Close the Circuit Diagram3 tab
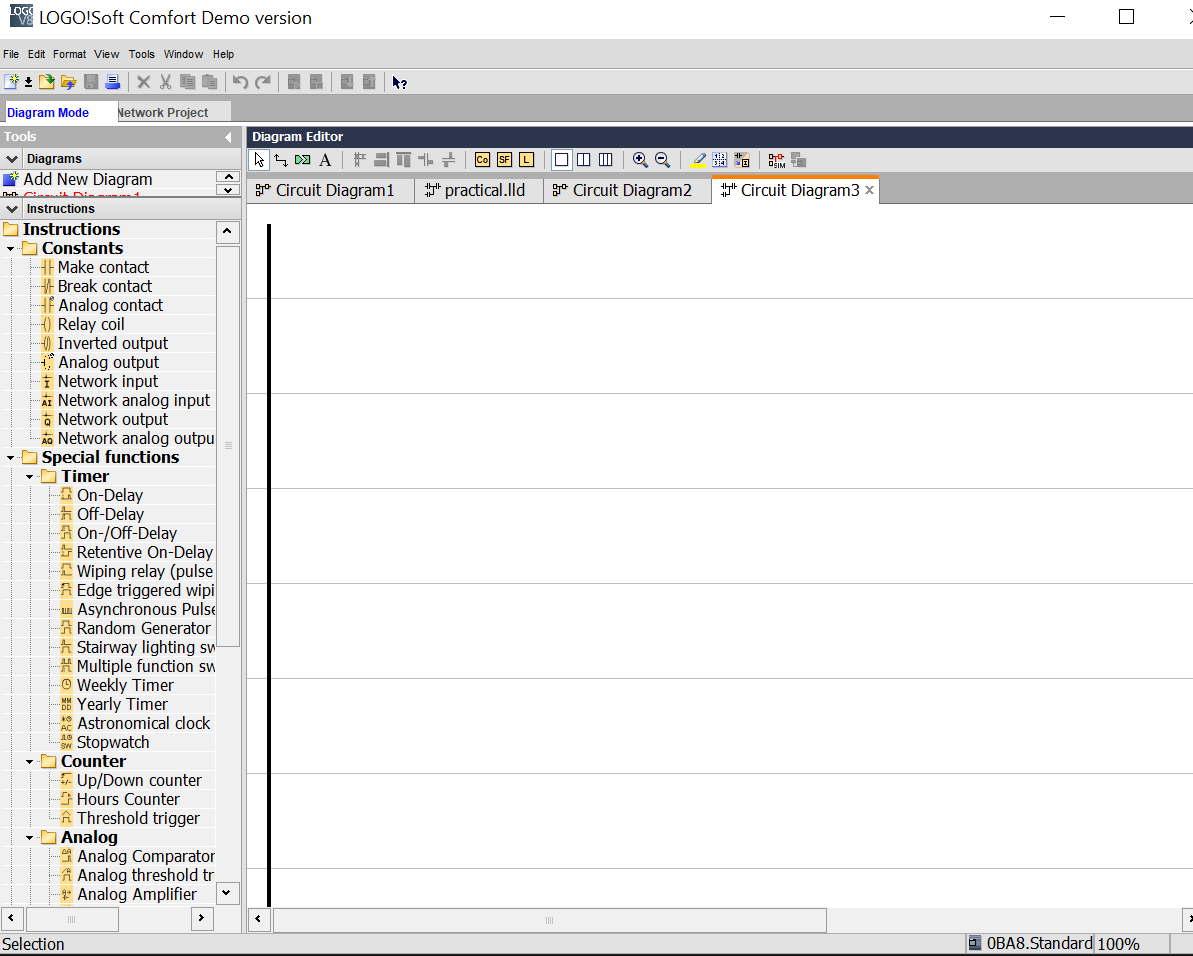Image resolution: width=1193 pixels, height=956 pixels. (x=869, y=190)
